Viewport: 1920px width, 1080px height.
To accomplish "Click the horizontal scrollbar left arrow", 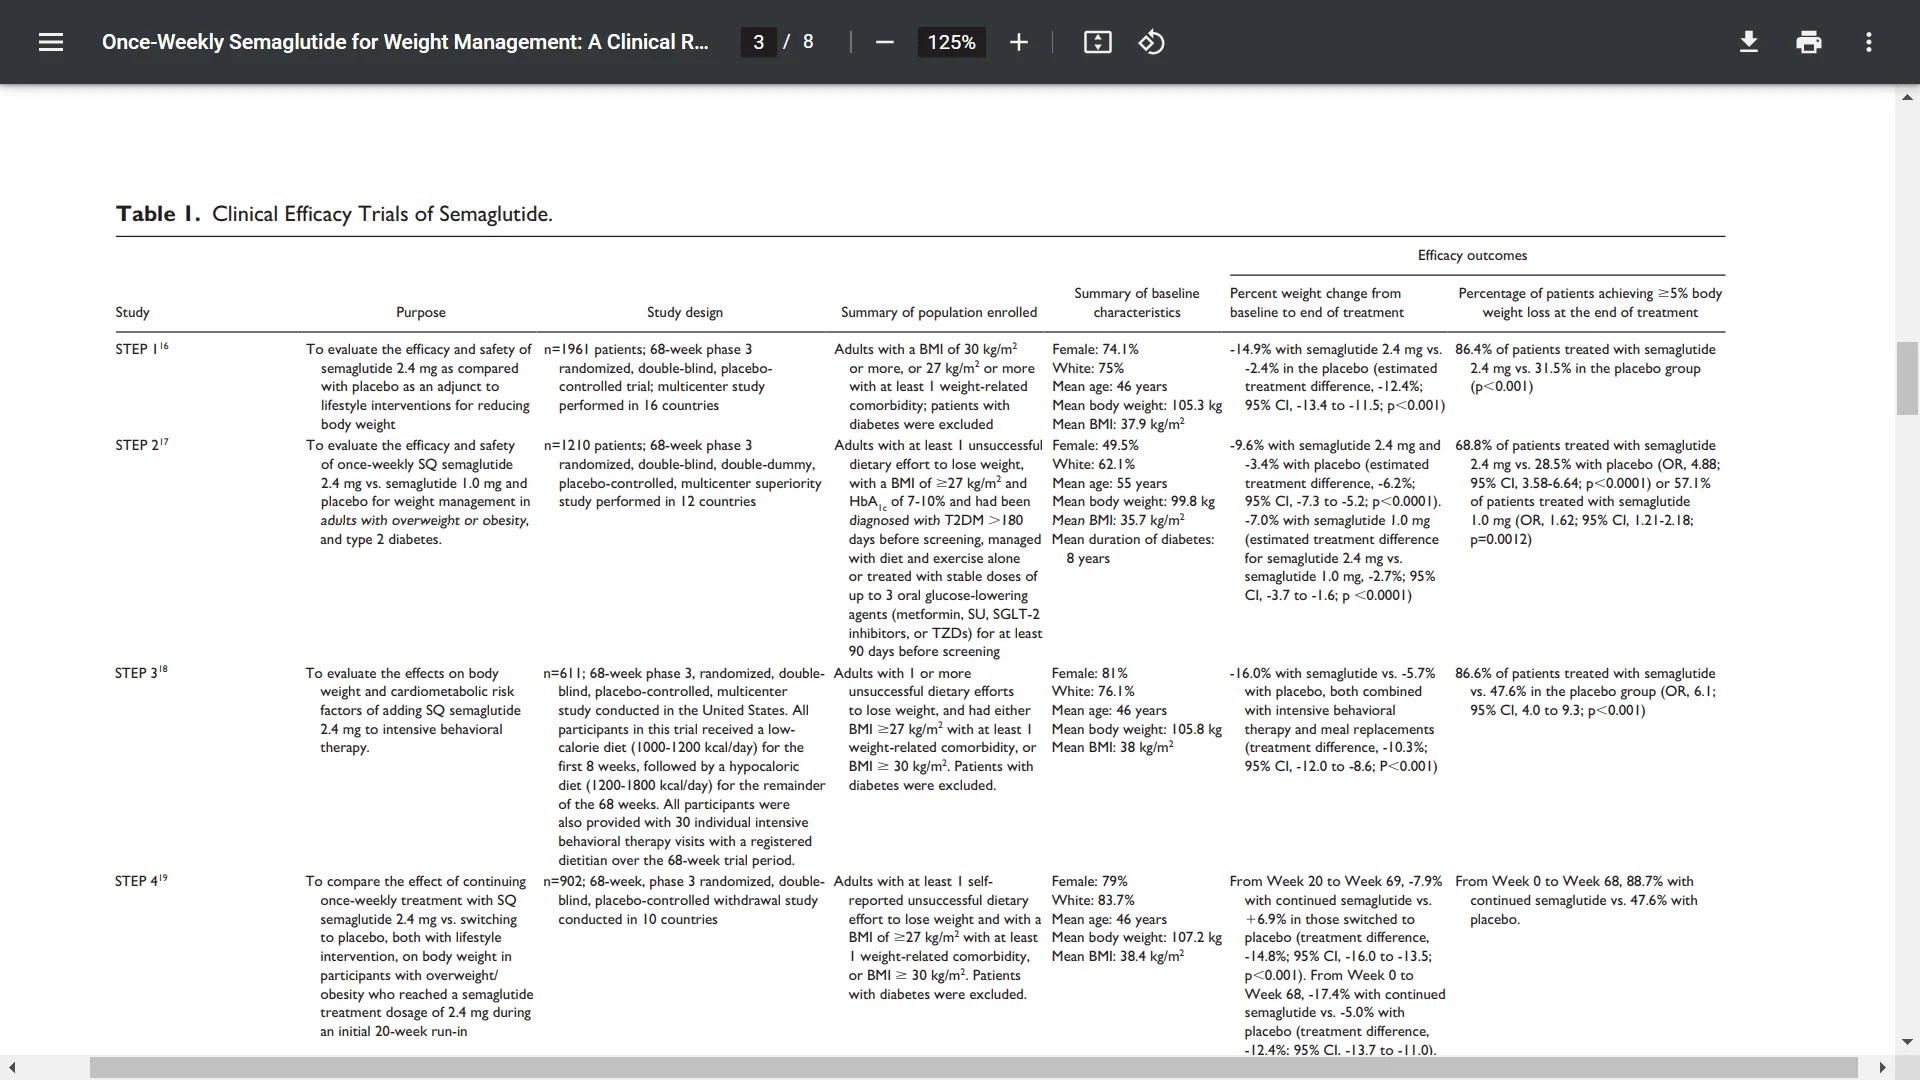I will [12, 1068].
